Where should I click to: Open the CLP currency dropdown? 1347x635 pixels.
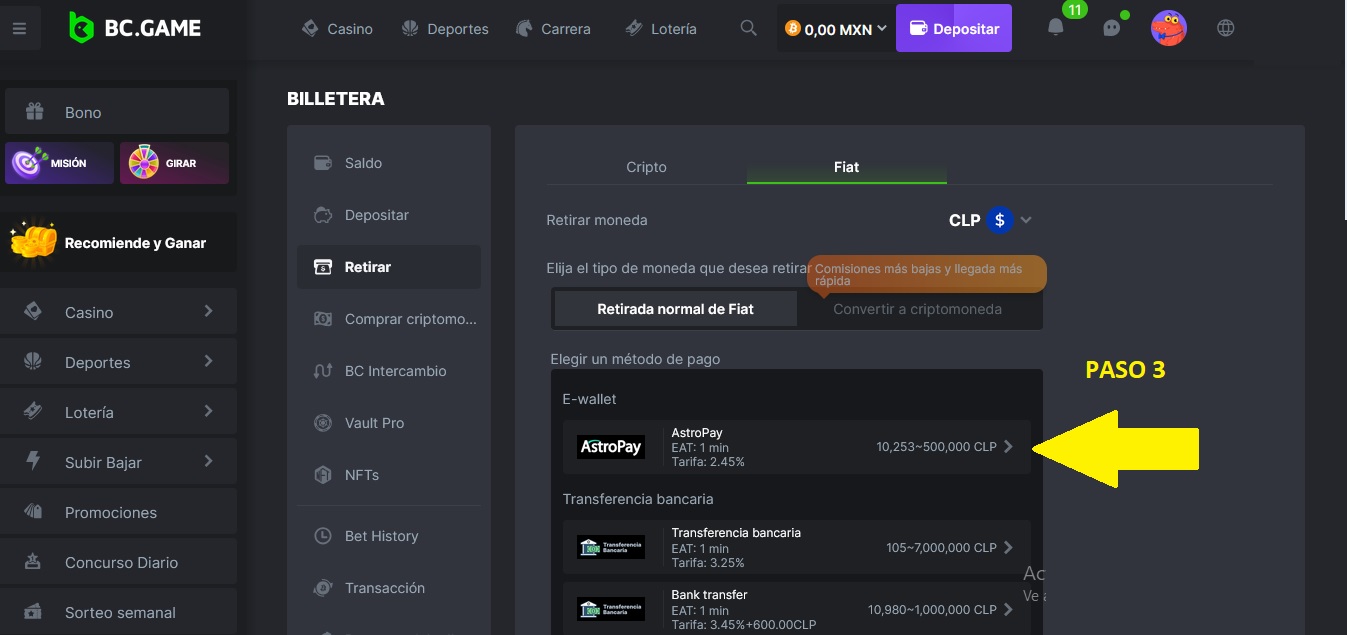point(990,220)
